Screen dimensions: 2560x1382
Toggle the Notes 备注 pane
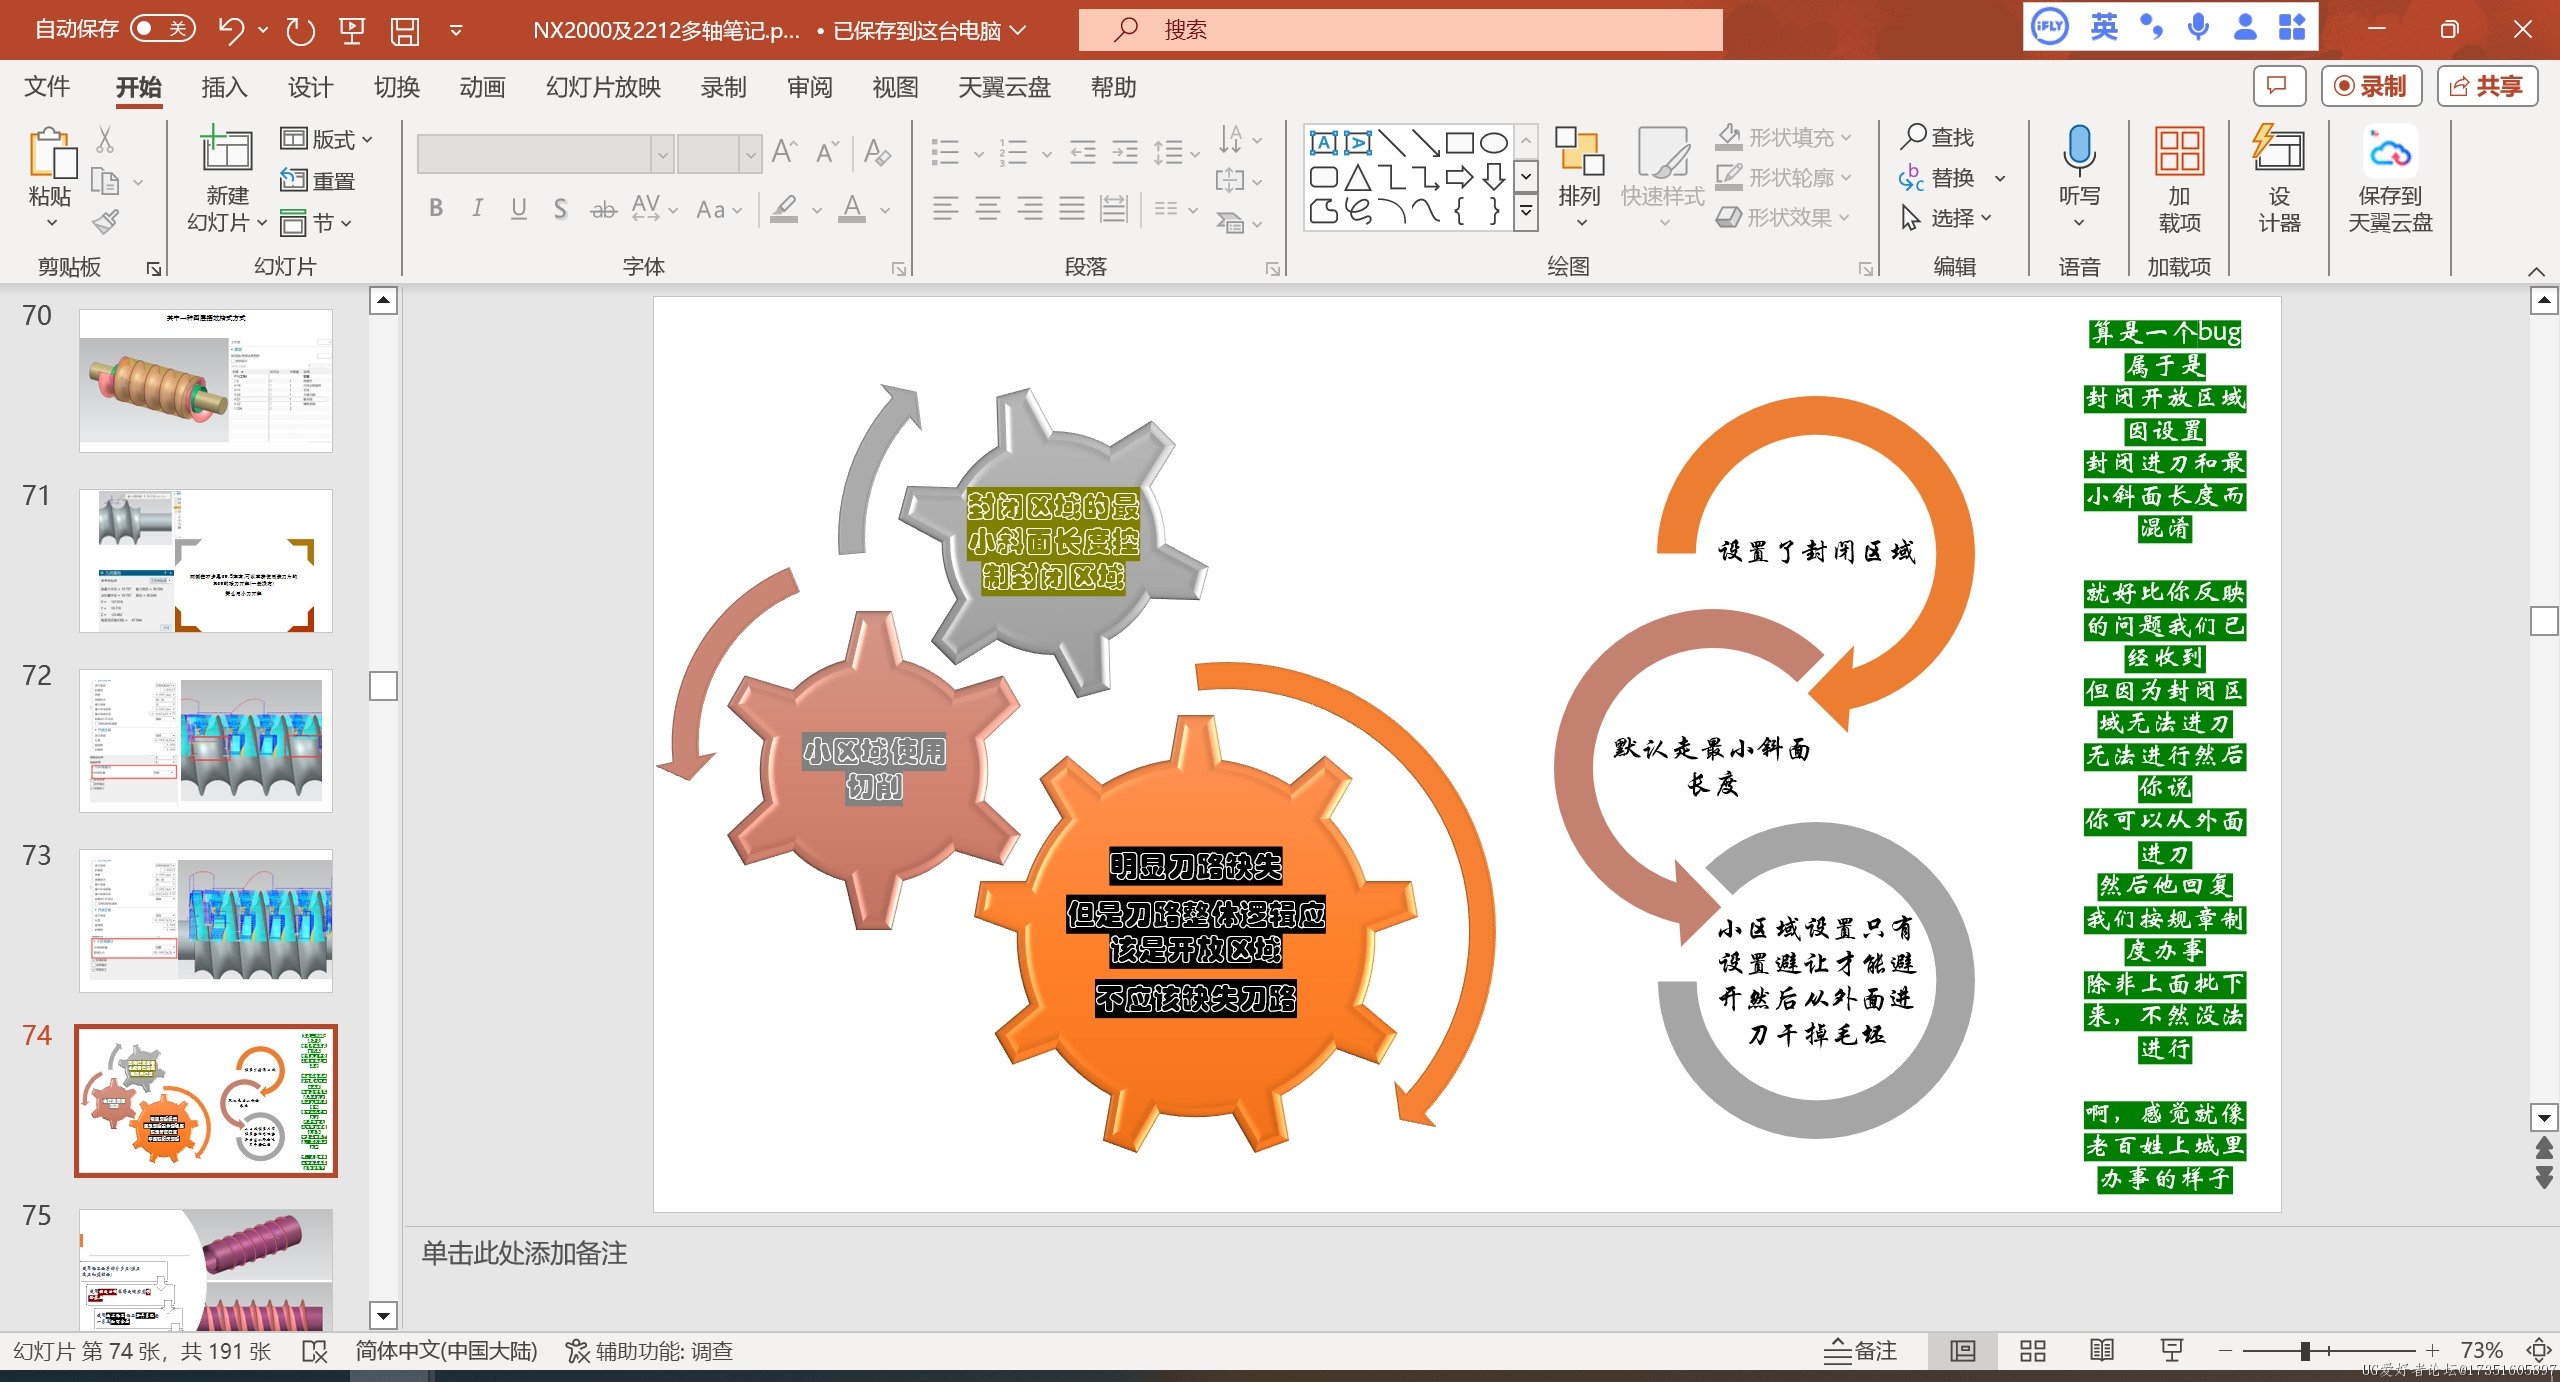1861,1351
